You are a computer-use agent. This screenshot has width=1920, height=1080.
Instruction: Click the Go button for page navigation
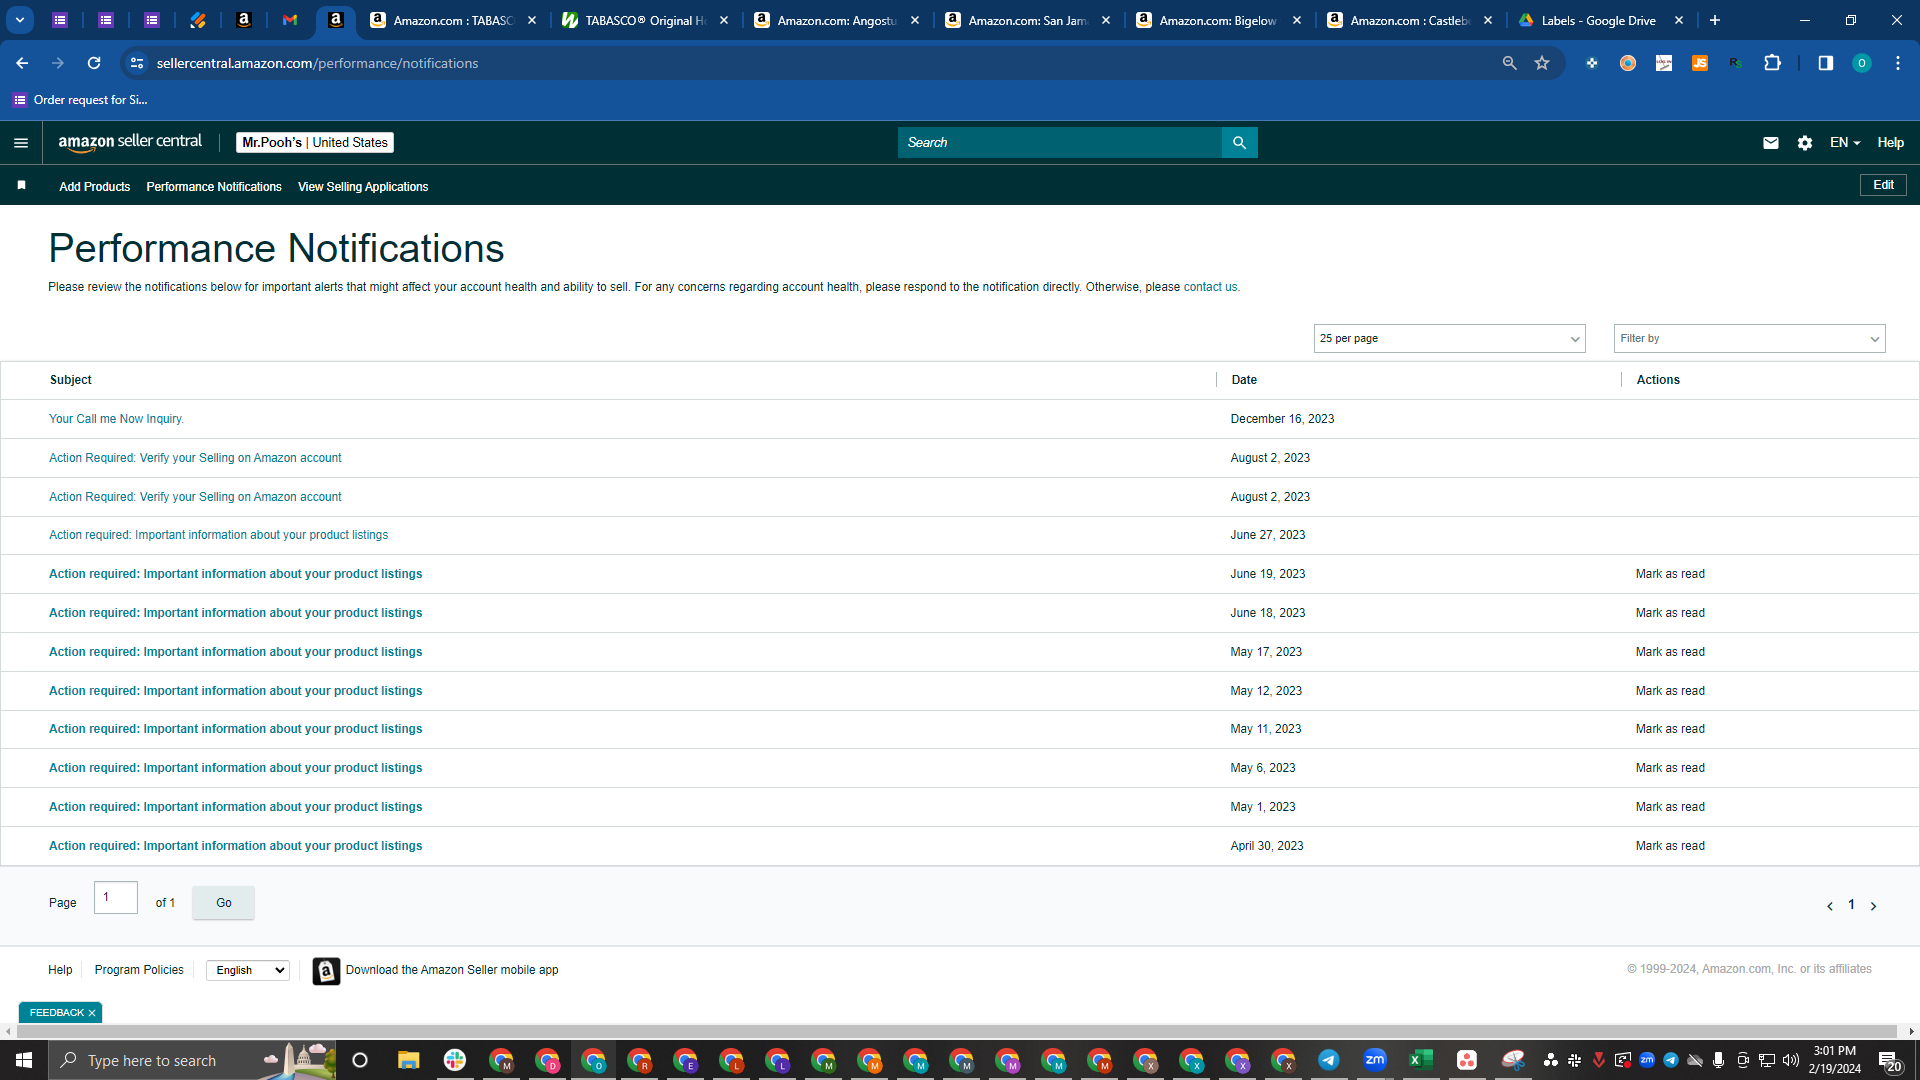(x=224, y=903)
